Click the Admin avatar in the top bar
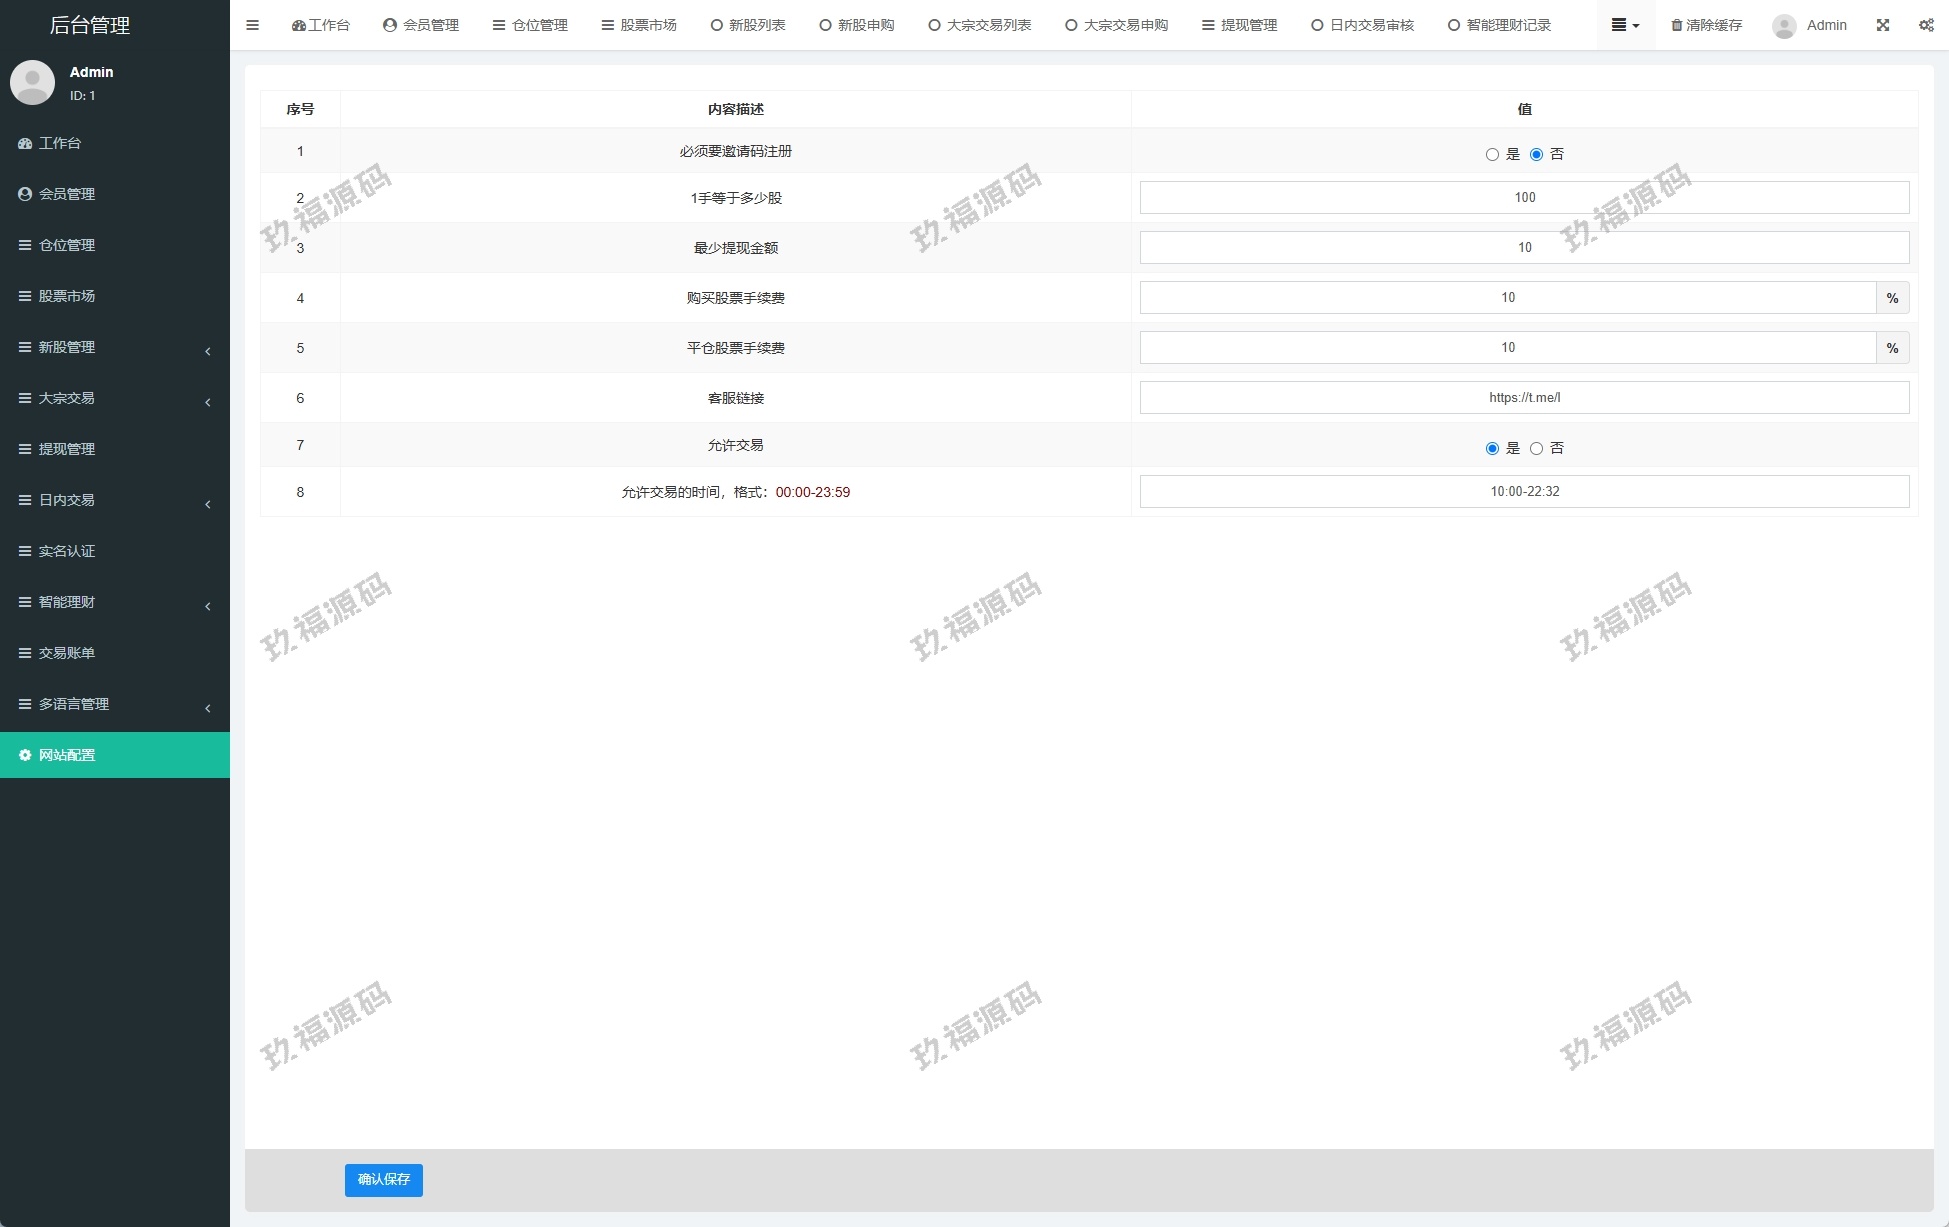 [x=1784, y=26]
